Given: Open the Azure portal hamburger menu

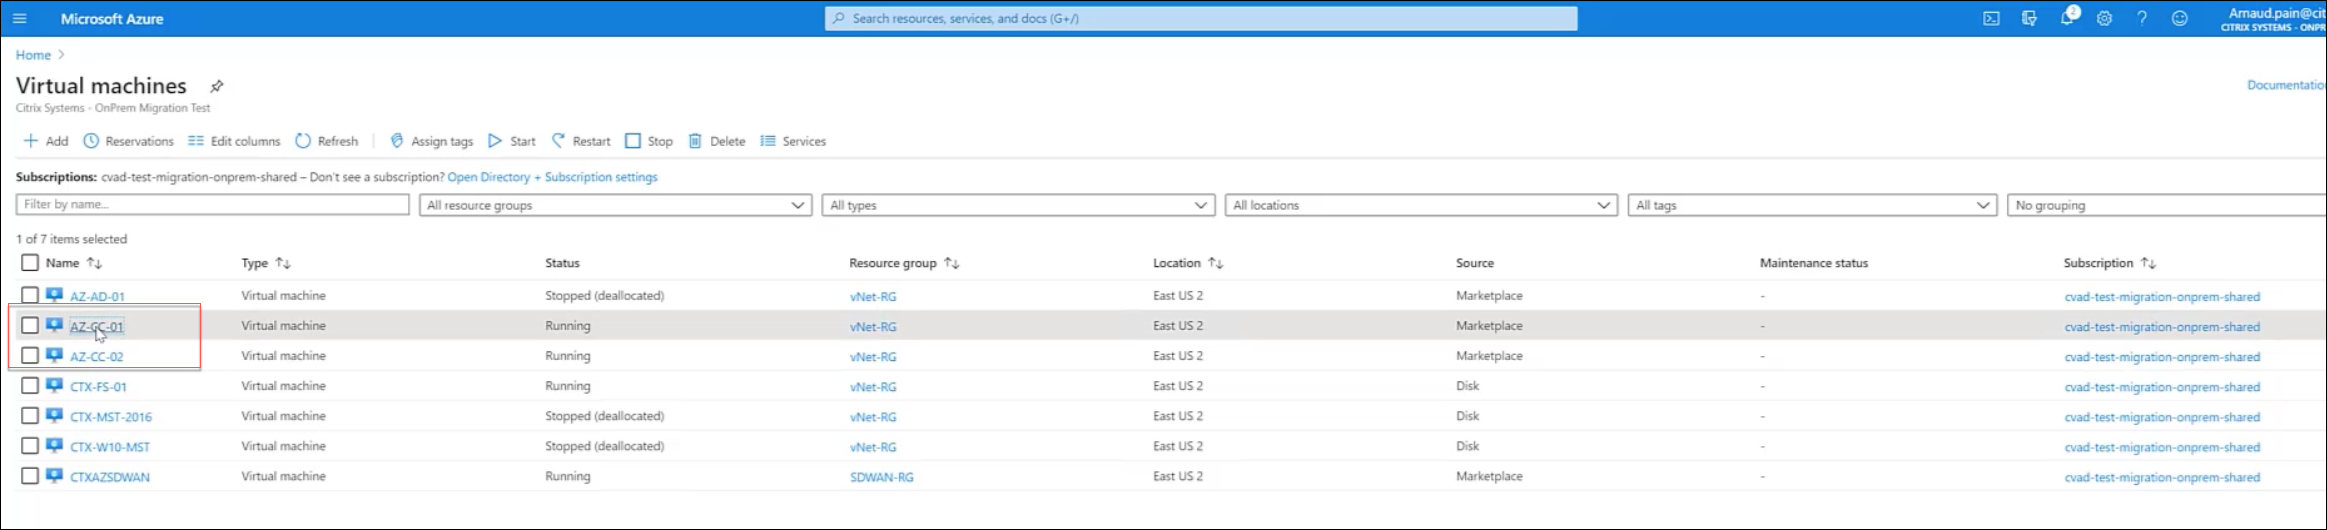Looking at the screenshot, I should coord(19,18).
